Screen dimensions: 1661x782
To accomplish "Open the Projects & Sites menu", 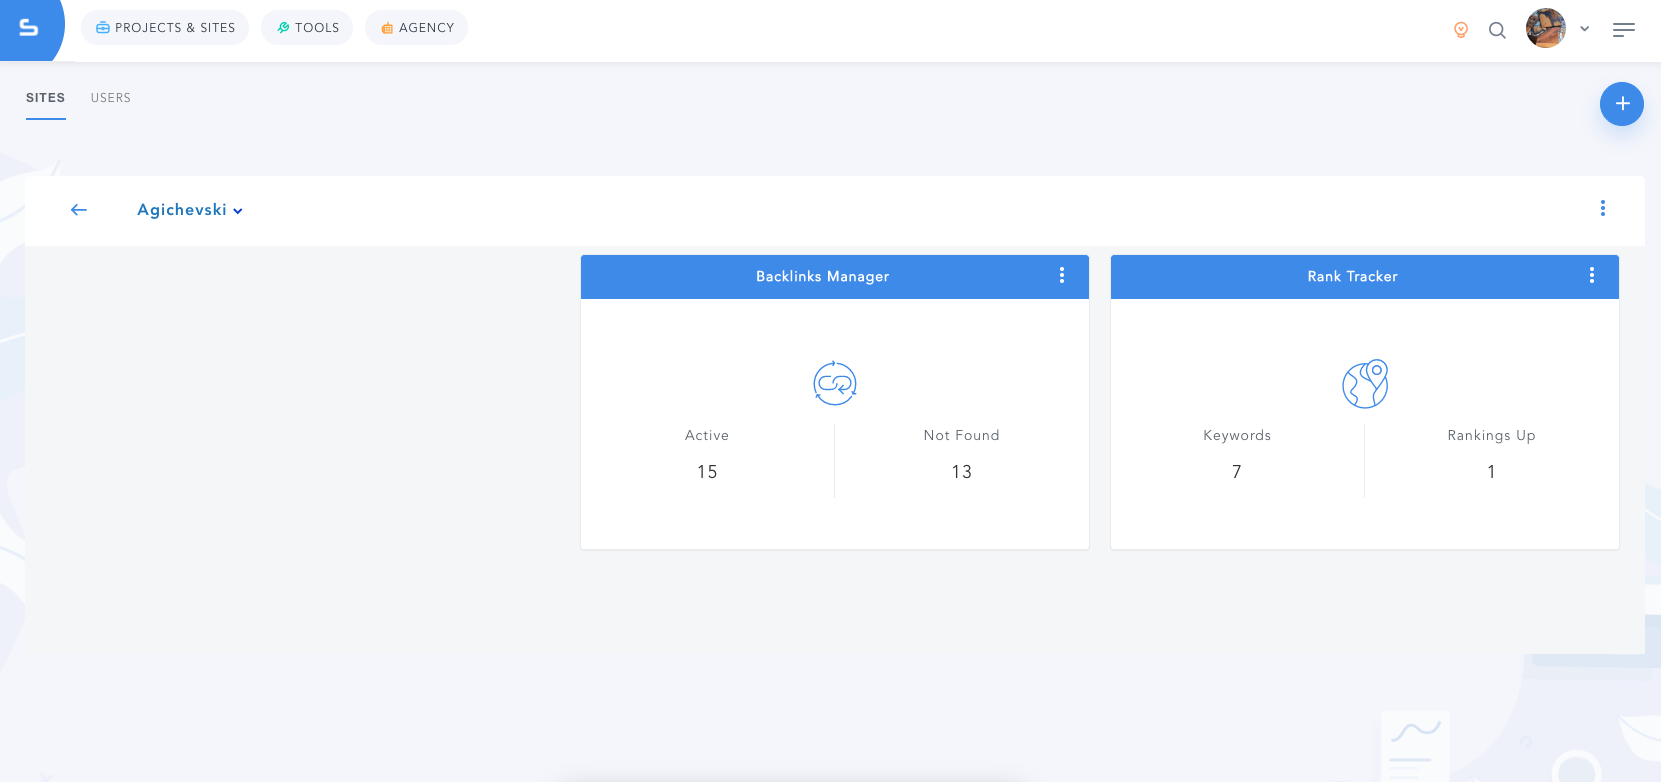I will click(x=165, y=28).
